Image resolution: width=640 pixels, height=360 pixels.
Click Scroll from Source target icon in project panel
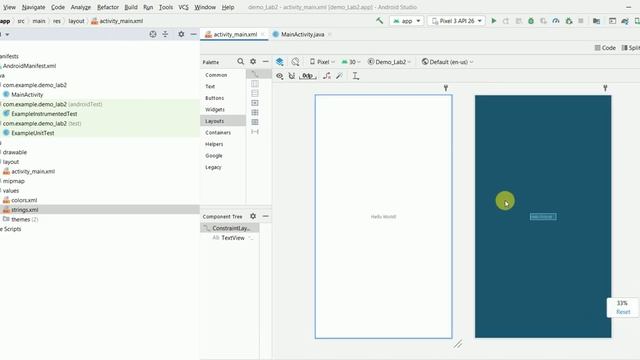coord(153,34)
